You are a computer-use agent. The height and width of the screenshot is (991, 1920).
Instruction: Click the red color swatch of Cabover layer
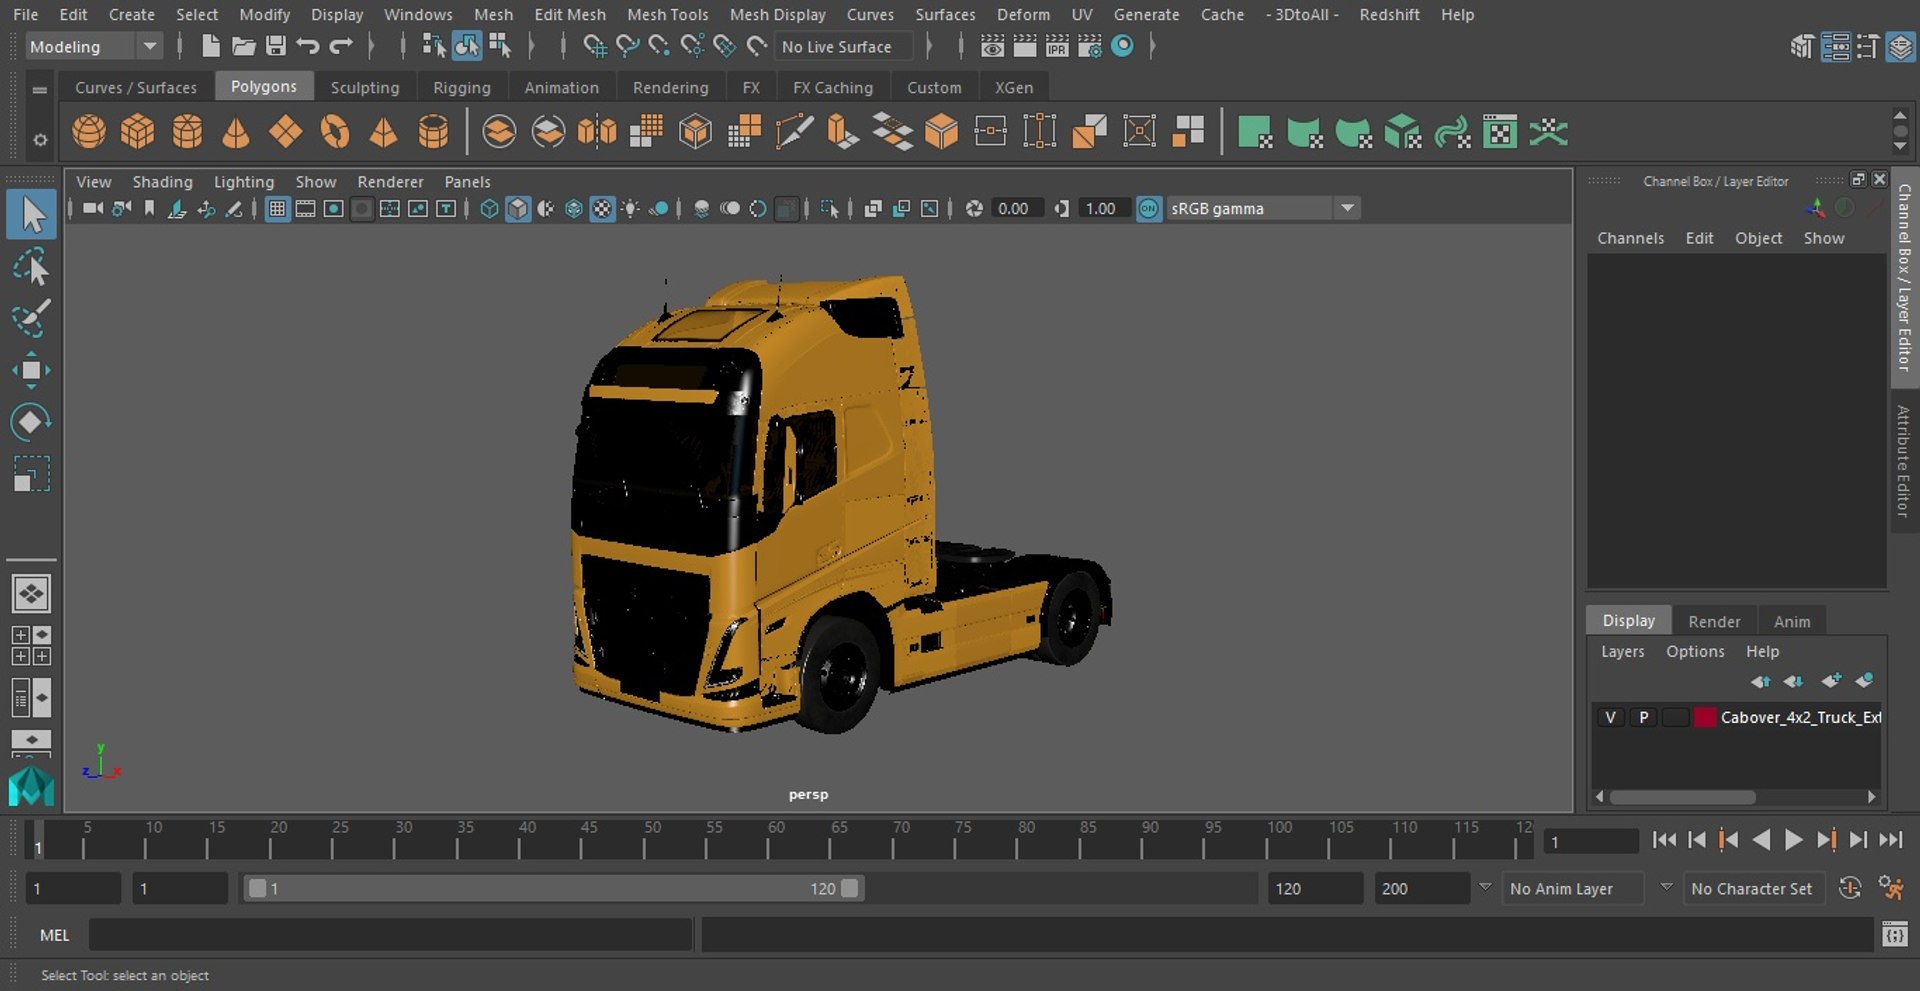[x=1705, y=717]
